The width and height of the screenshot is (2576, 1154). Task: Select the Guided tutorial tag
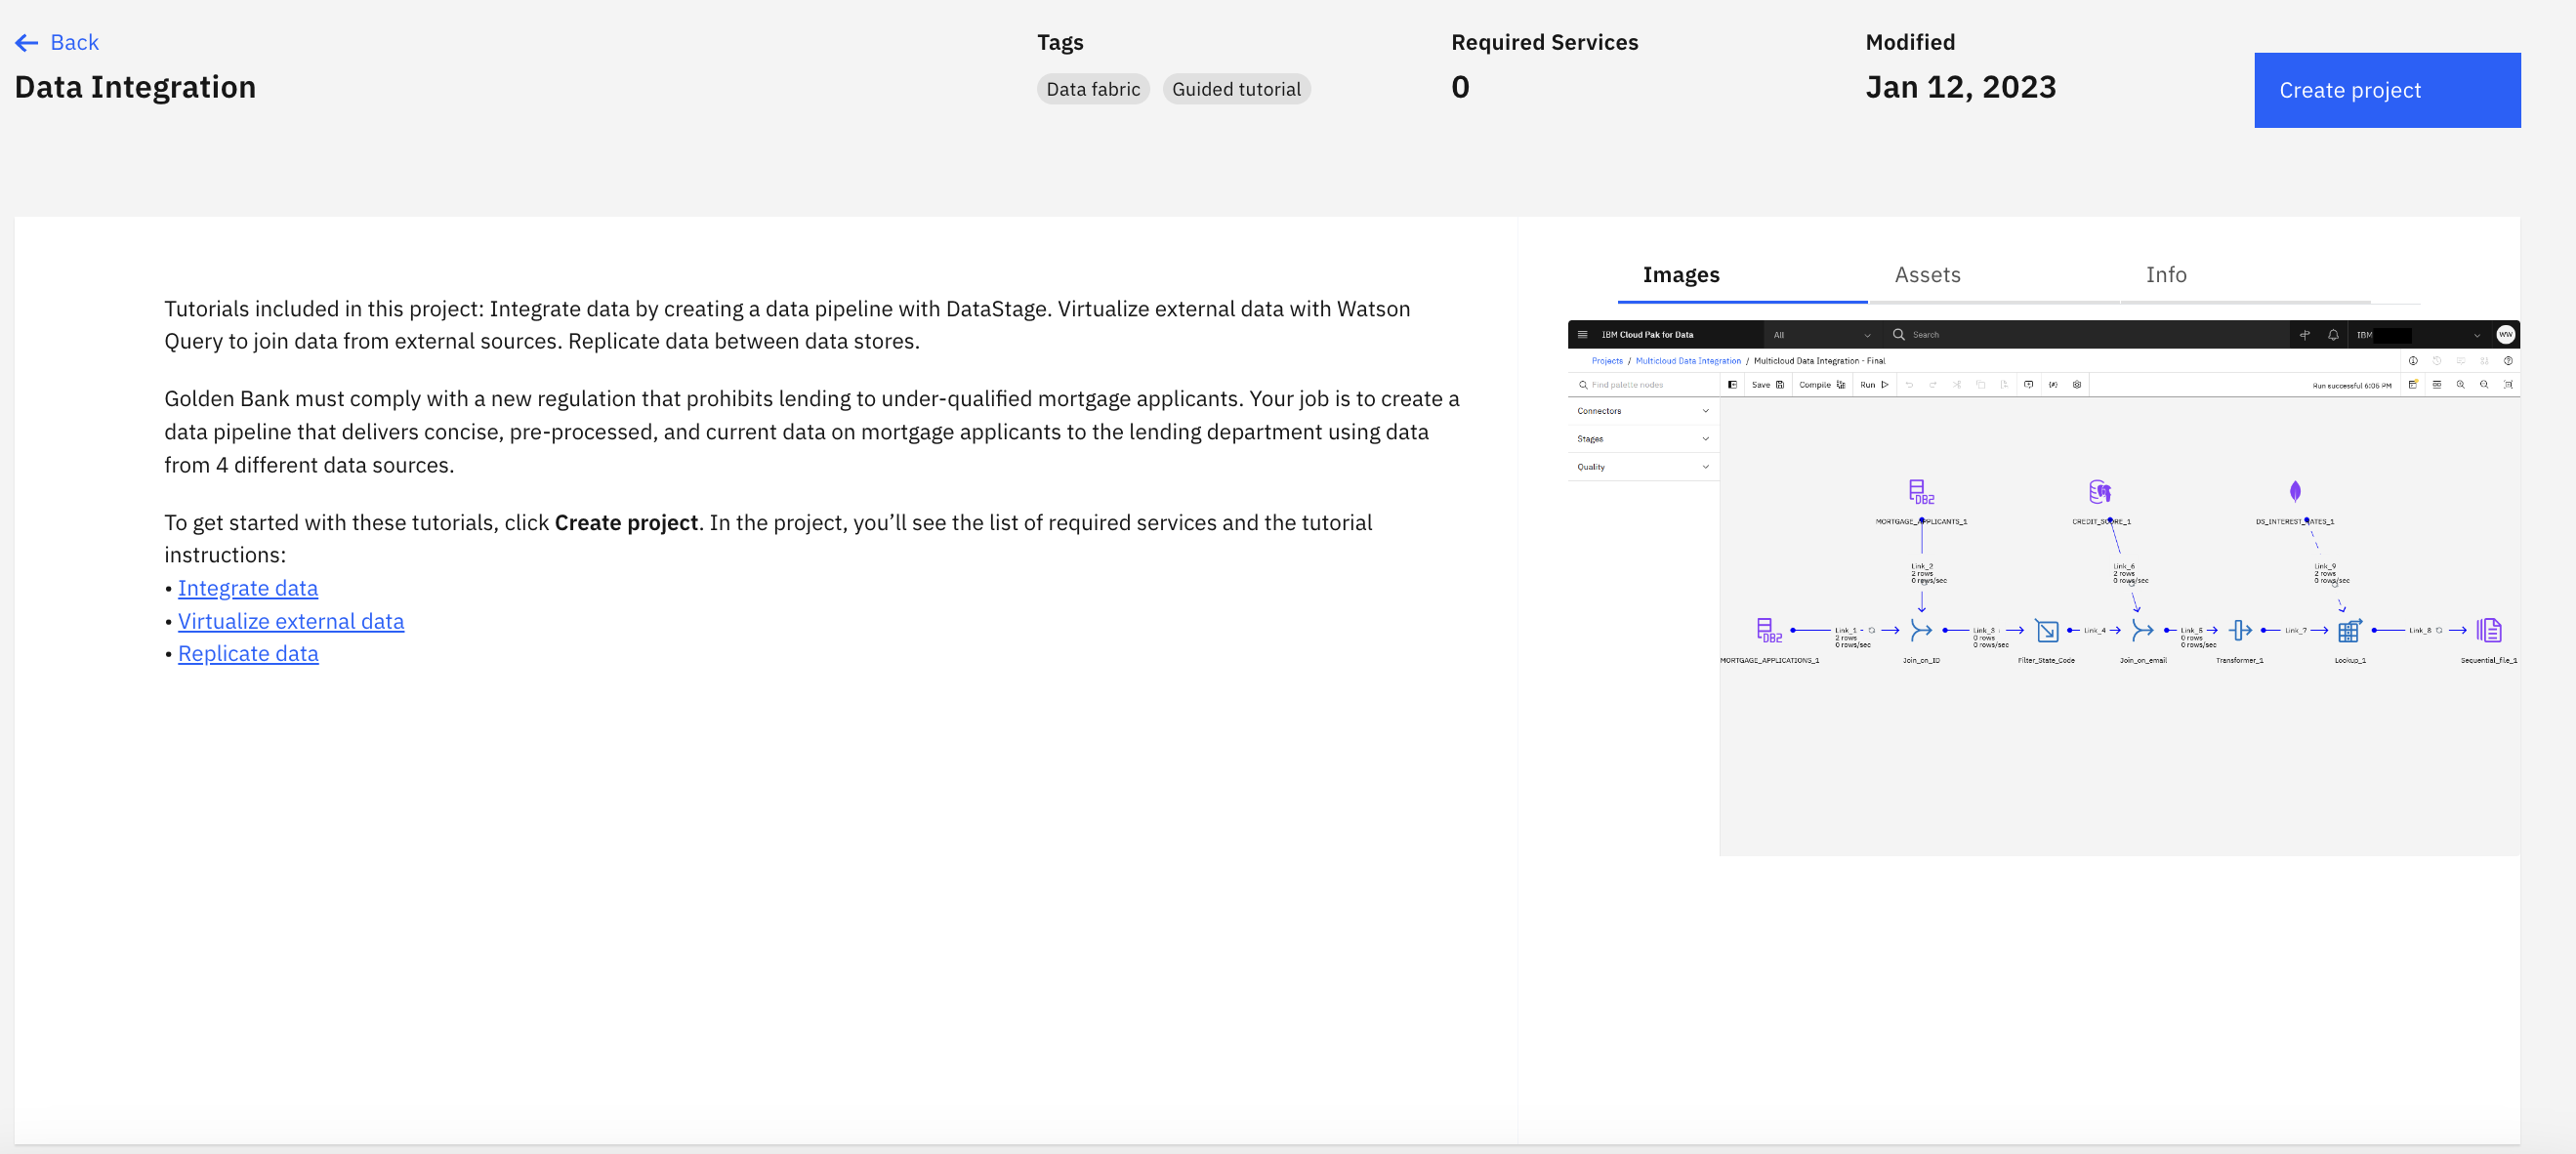pos(1236,89)
